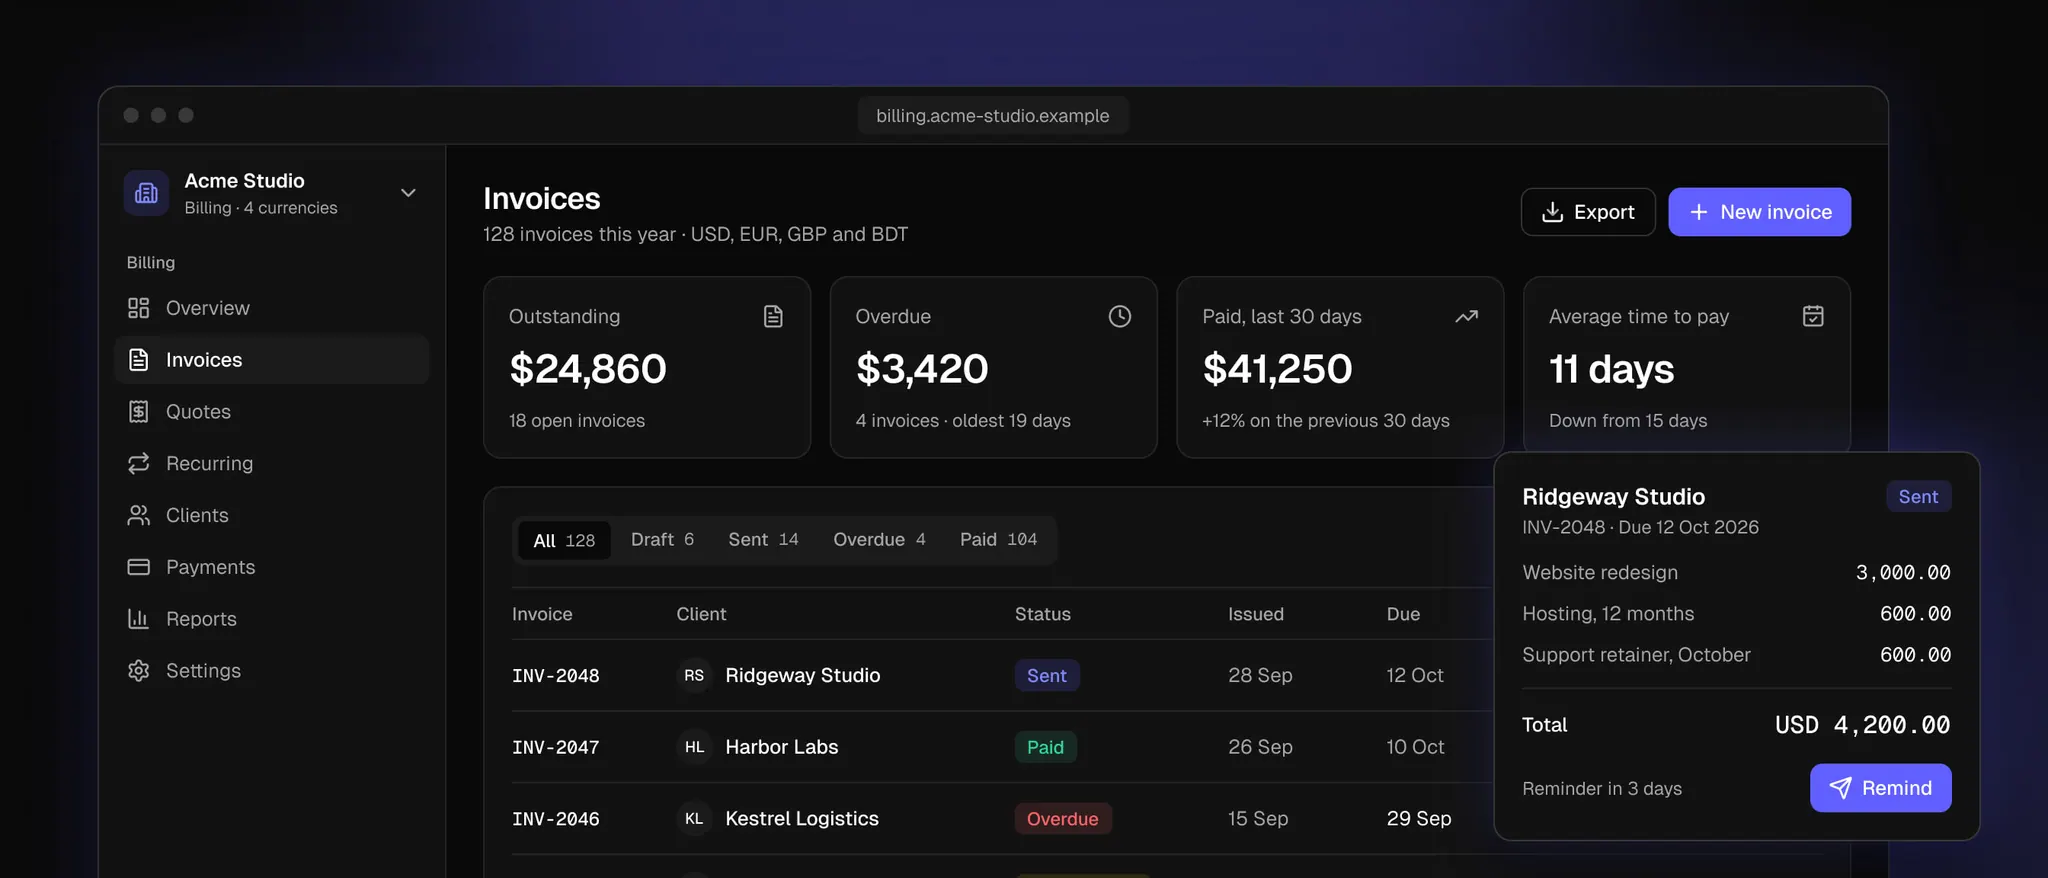Click the Status column header
This screenshot has height=878, width=2048.
1043,614
